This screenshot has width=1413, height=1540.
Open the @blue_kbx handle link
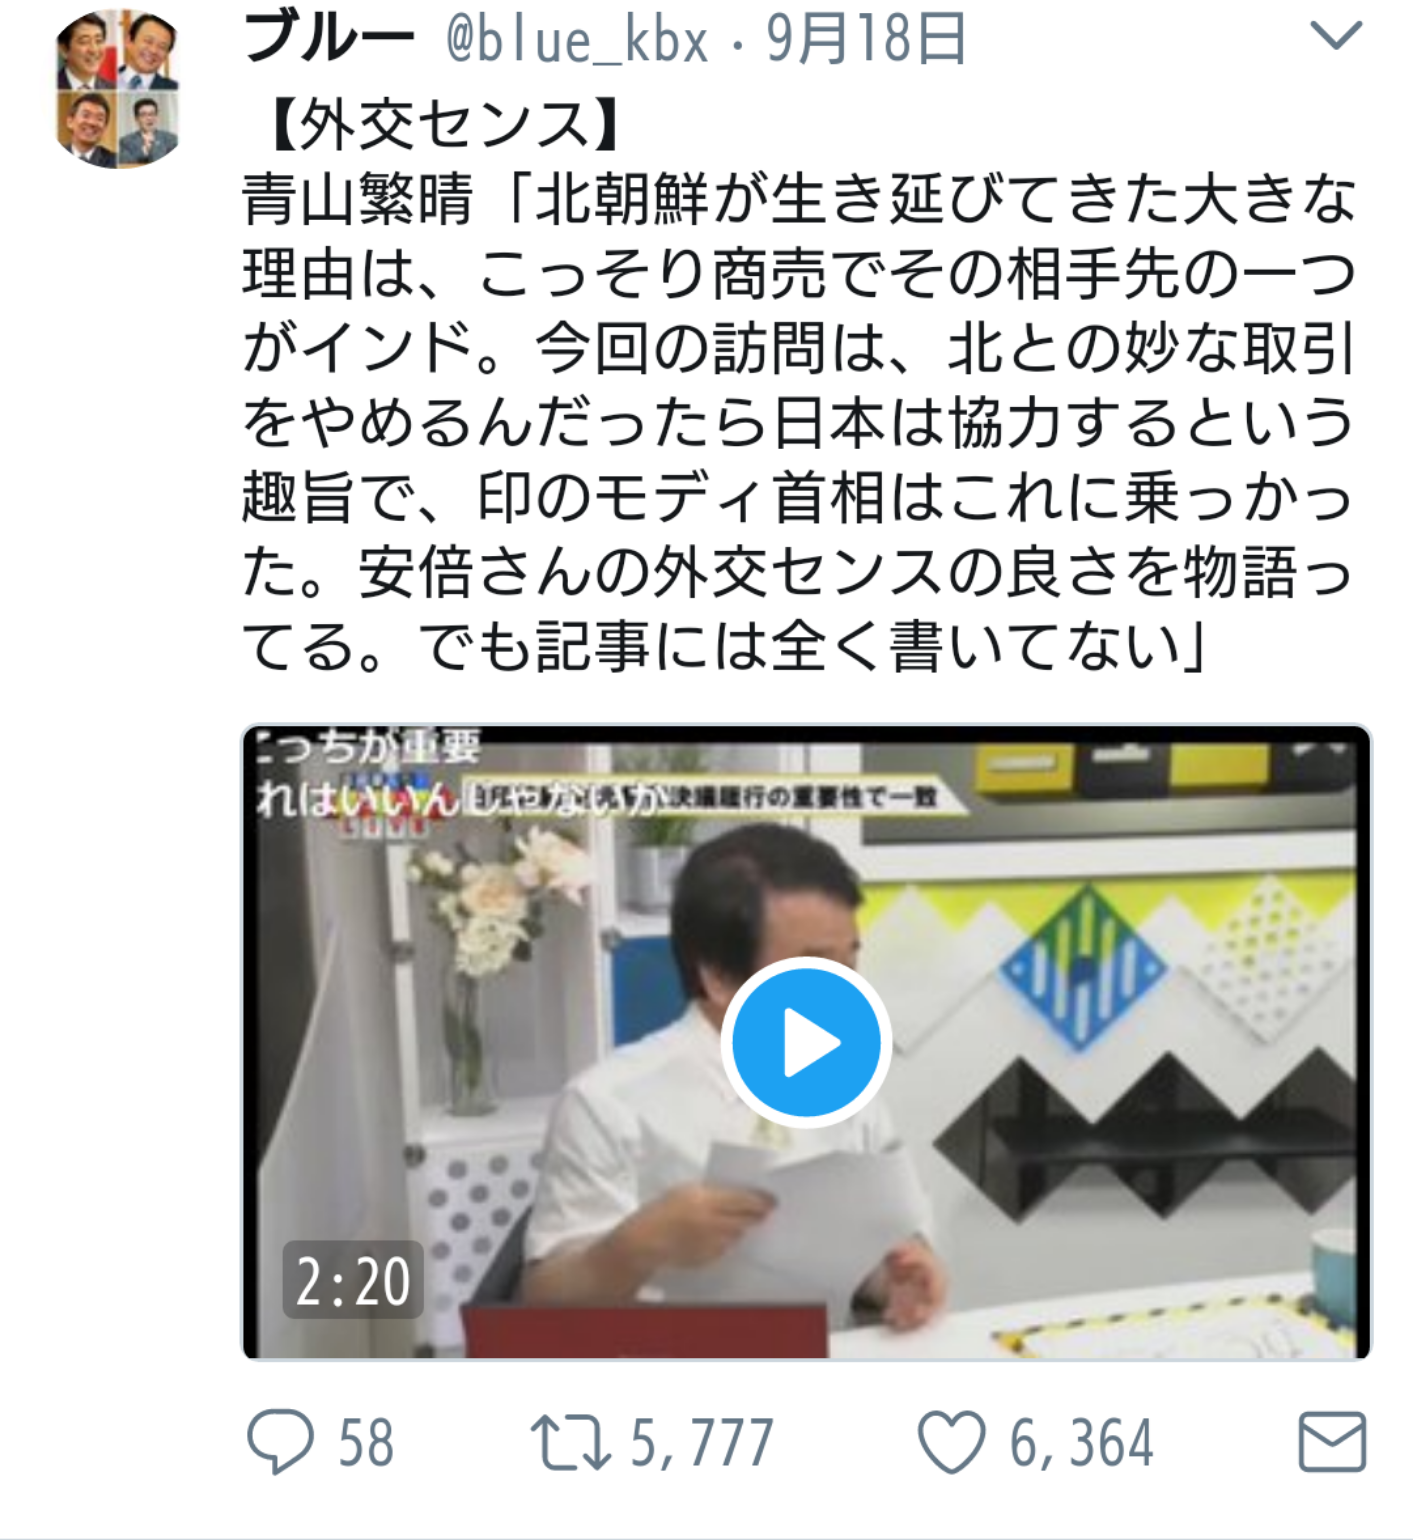576,41
